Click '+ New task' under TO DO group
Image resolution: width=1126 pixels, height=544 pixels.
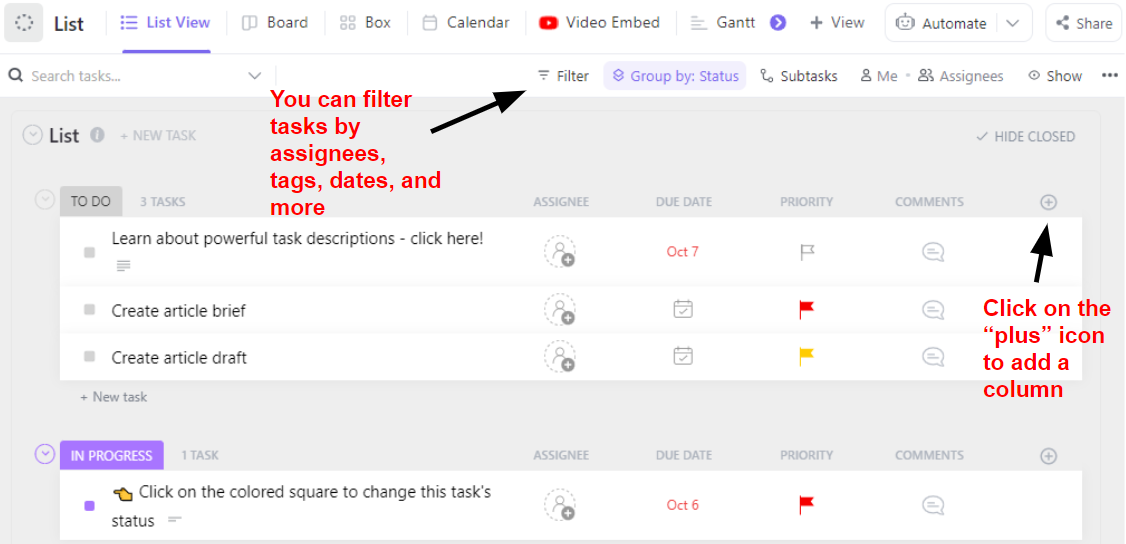tap(113, 397)
